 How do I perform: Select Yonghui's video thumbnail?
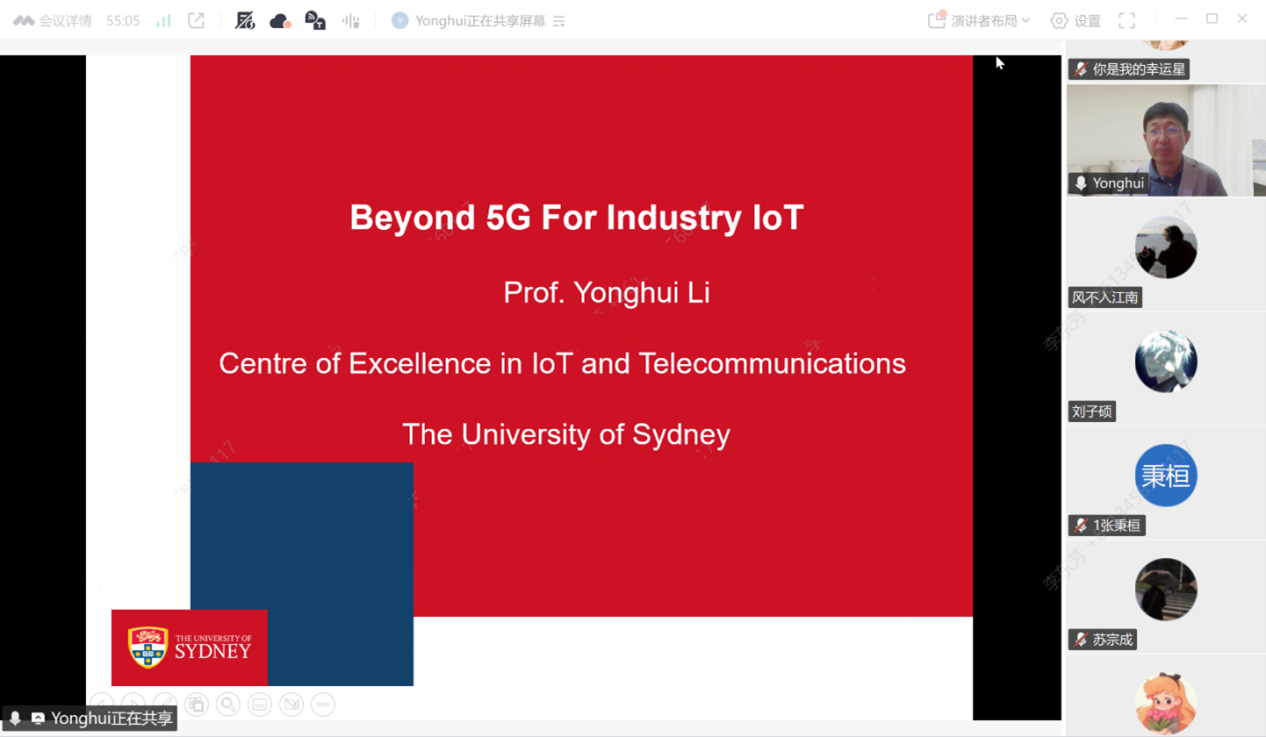click(x=1165, y=140)
